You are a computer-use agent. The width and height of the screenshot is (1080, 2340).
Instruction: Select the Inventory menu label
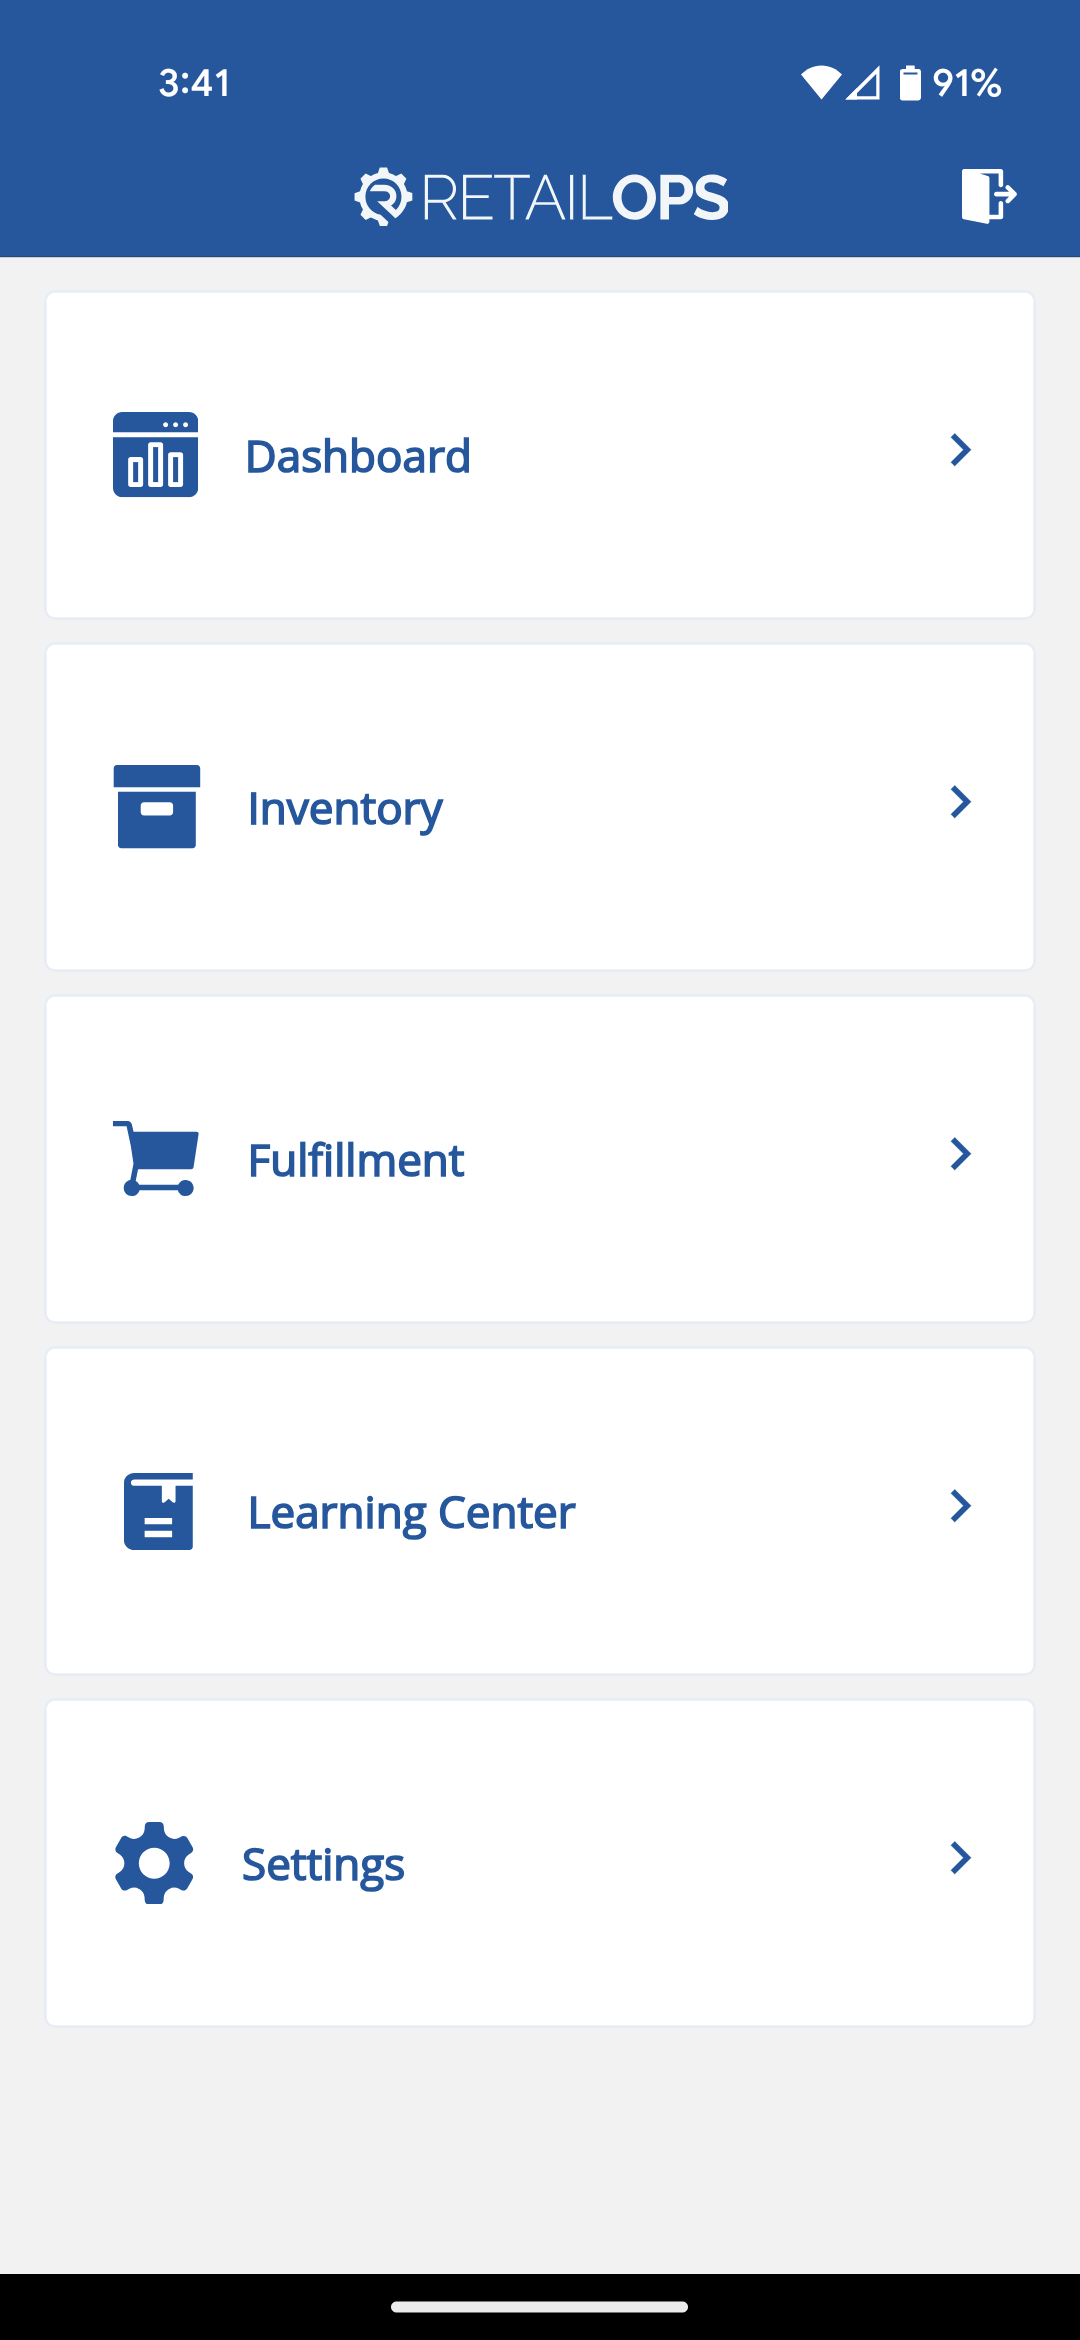[x=345, y=809]
